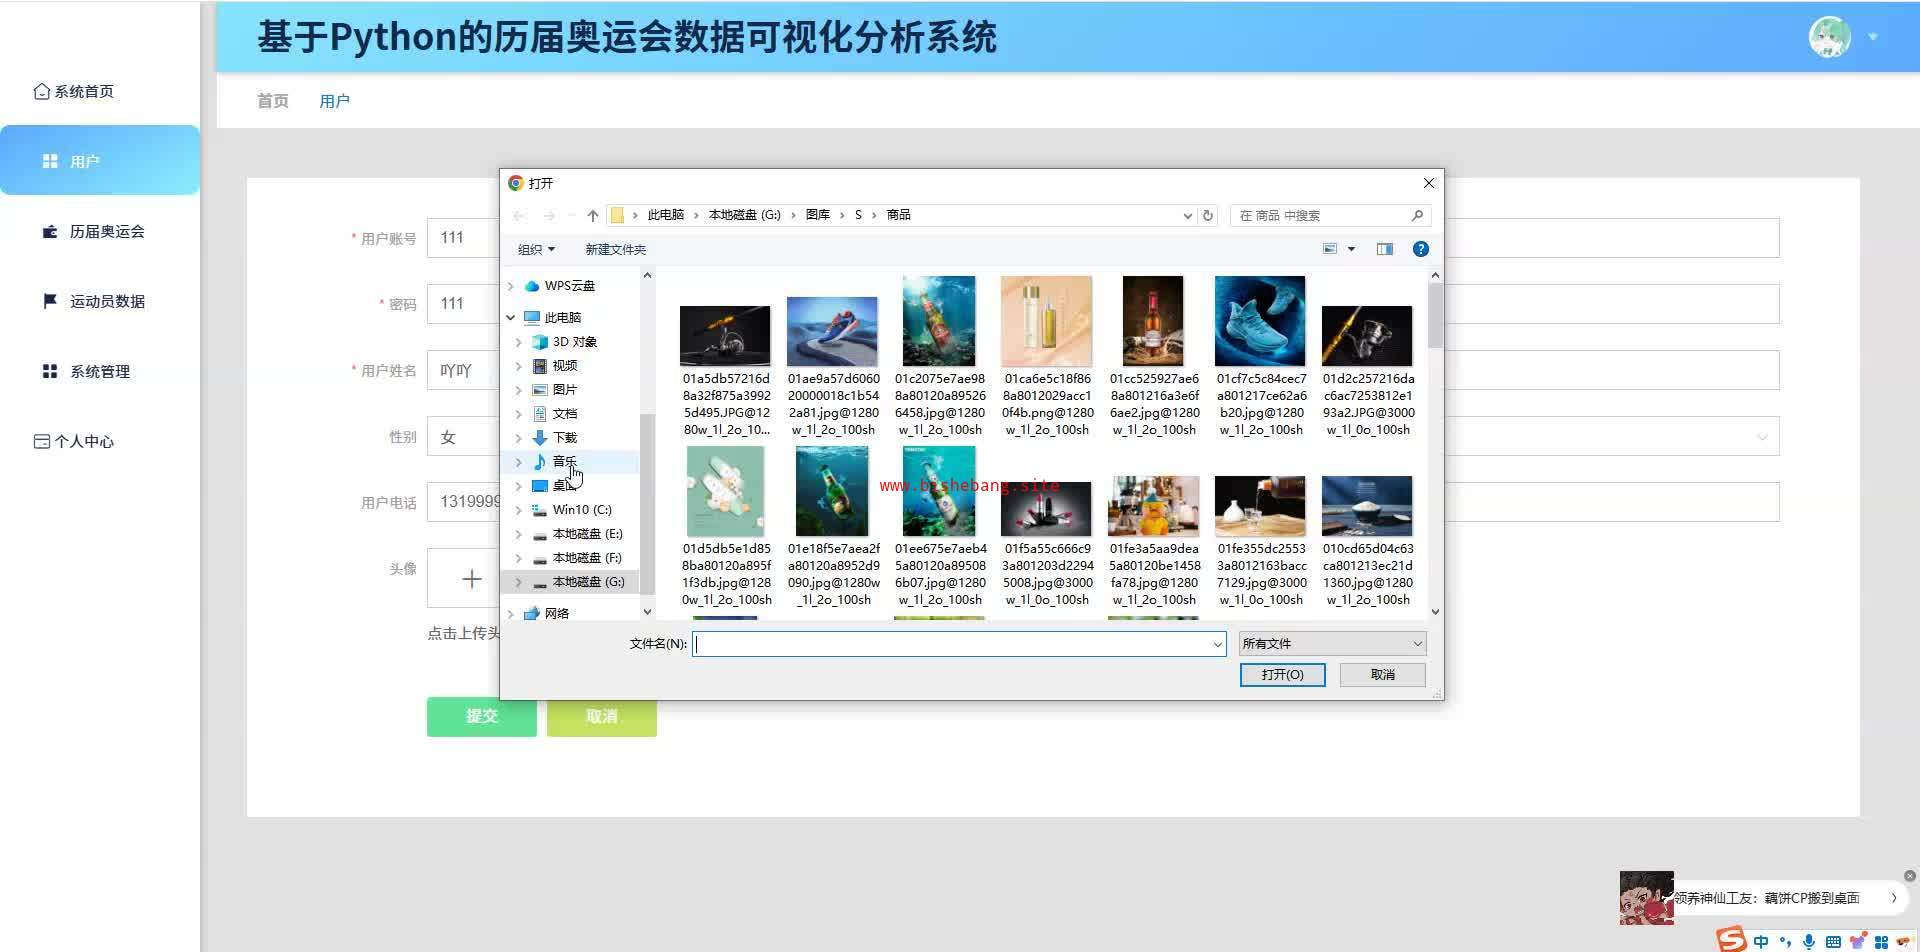The image size is (1920, 952).
Task: Expand the 本地磁盘 (G:) tree node
Action: coord(519,582)
